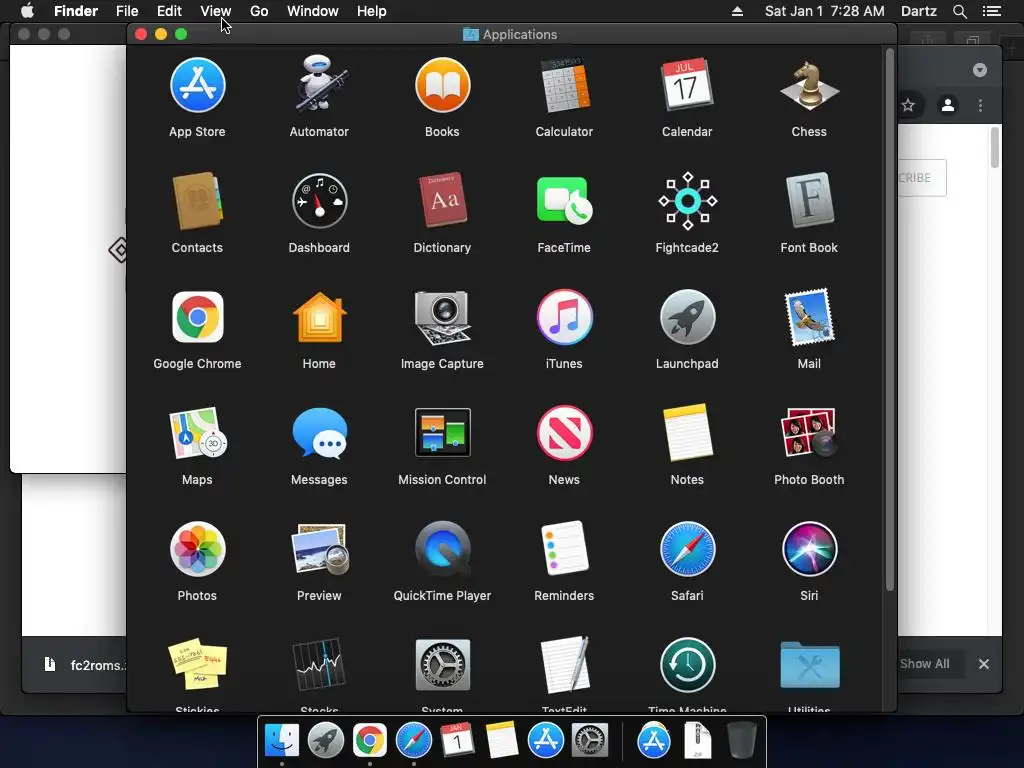Open the Trash in the Dock
1024x768 pixels.
point(742,741)
